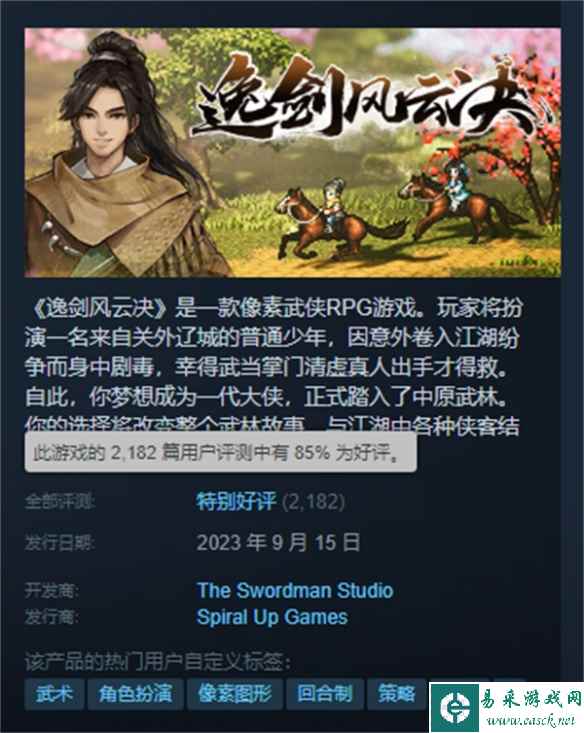Open the Spiral Up Games publisher link
This screenshot has width=584, height=733.
click(x=272, y=617)
